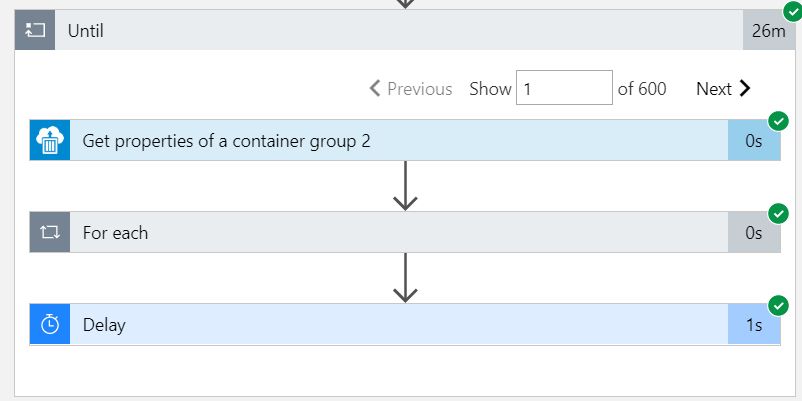
Task: Go to the Previous iteration
Action: [x=411, y=89]
